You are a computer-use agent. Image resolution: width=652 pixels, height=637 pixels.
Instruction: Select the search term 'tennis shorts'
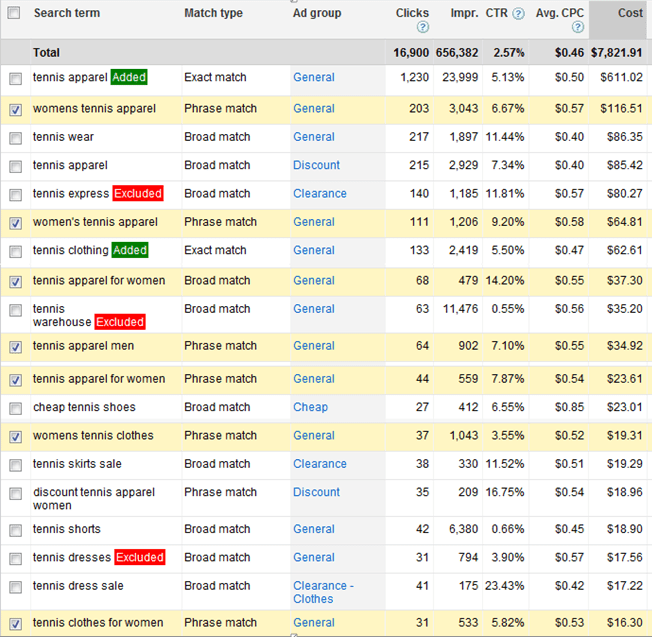click(x=67, y=529)
